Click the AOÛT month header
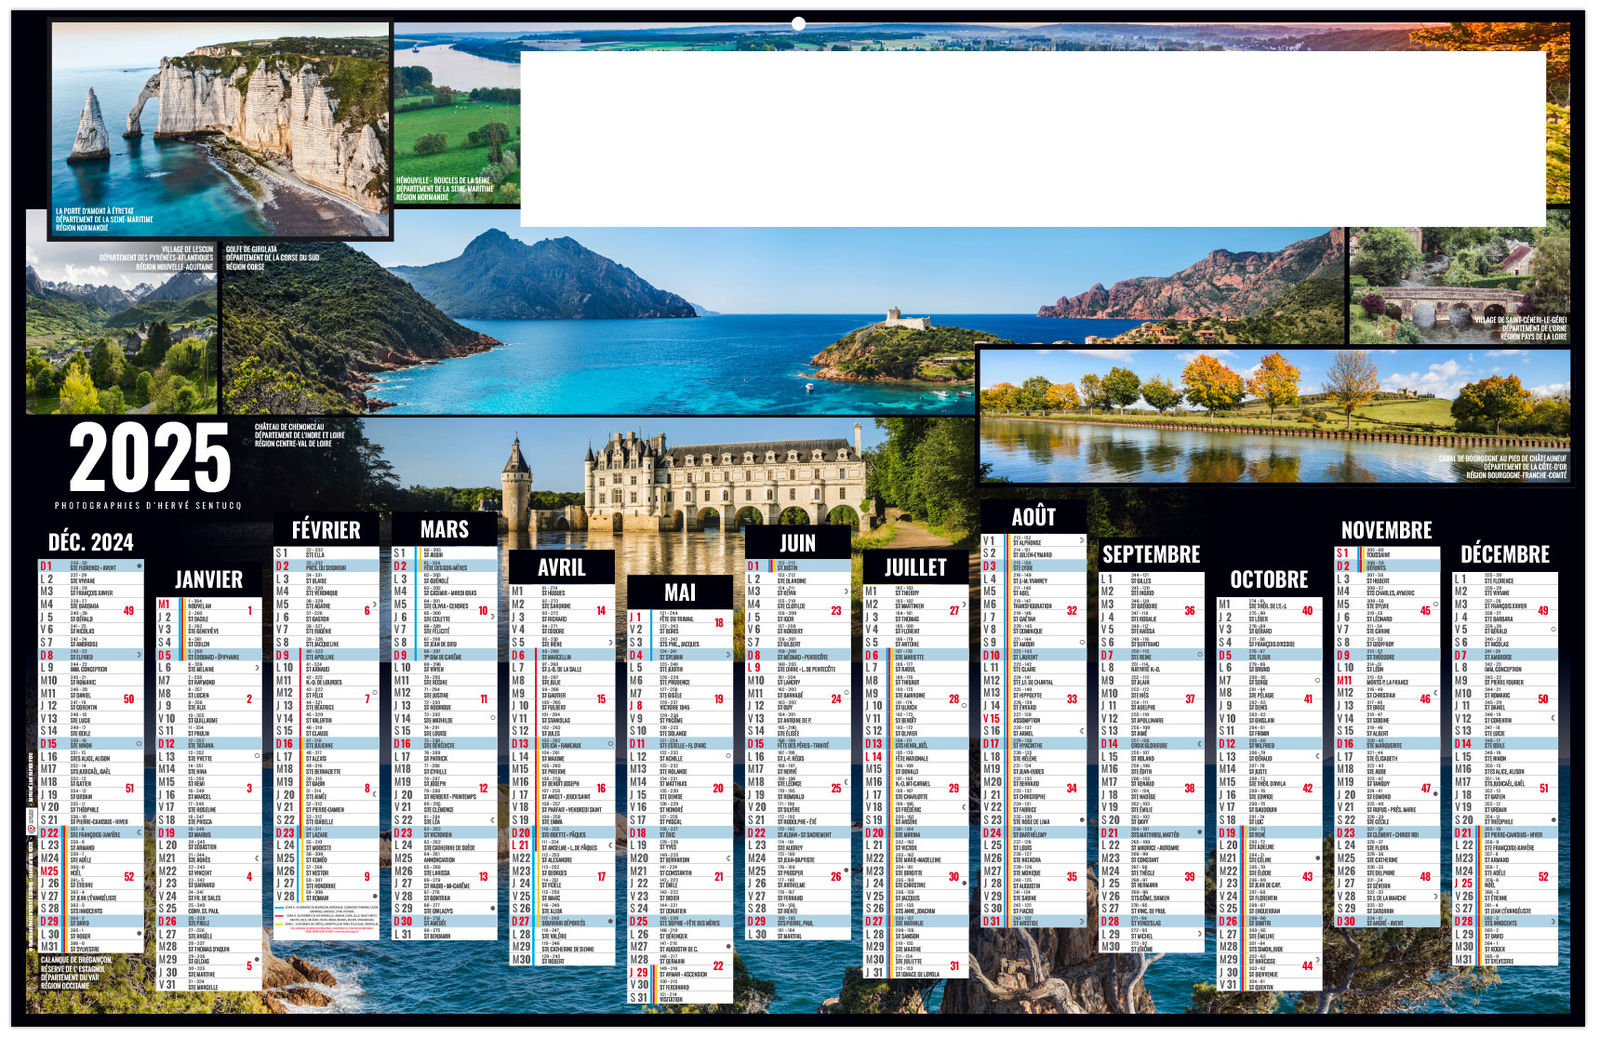 (x=1033, y=517)
